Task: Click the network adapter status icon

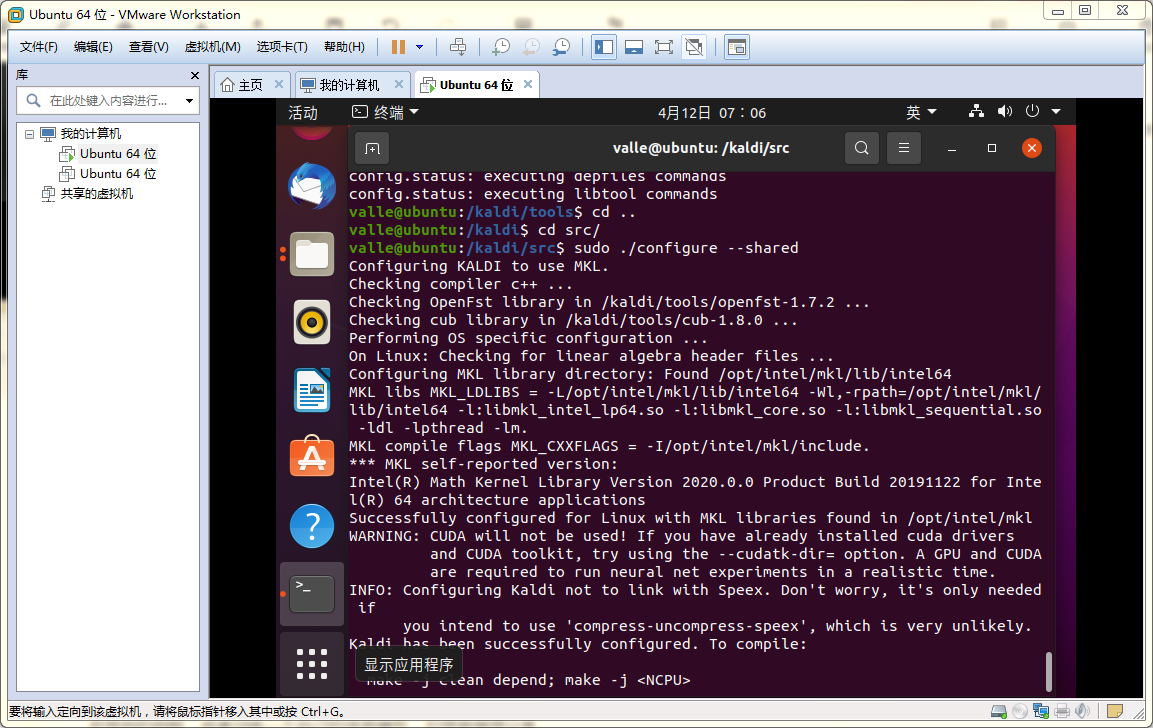Action: point(1040,711)
